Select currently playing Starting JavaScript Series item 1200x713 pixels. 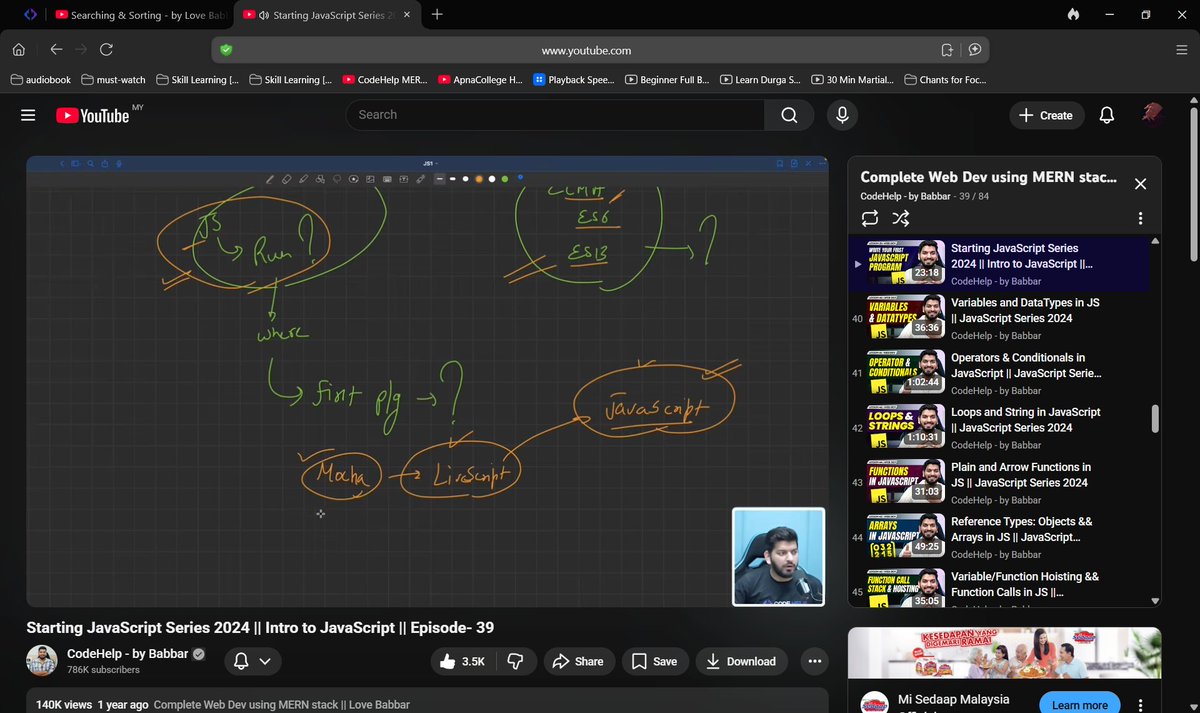1000,264
